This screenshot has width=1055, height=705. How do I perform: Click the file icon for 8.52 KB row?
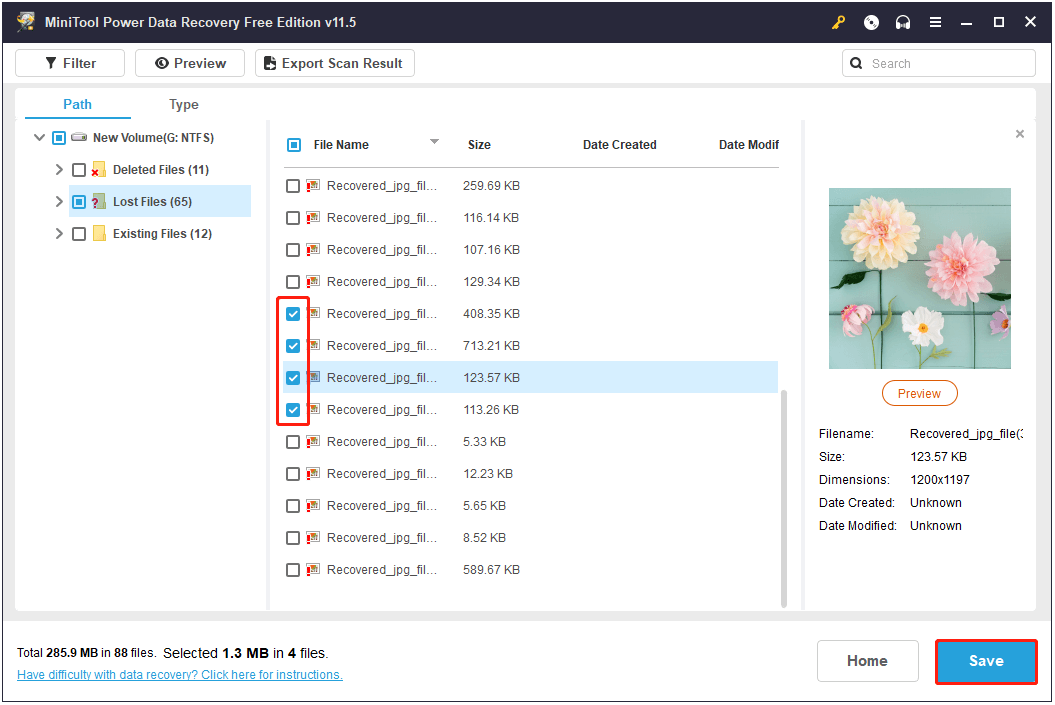313,537
